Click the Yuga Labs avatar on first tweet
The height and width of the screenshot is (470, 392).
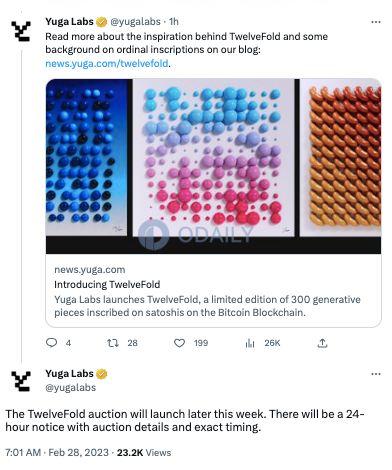coord(21,31)
